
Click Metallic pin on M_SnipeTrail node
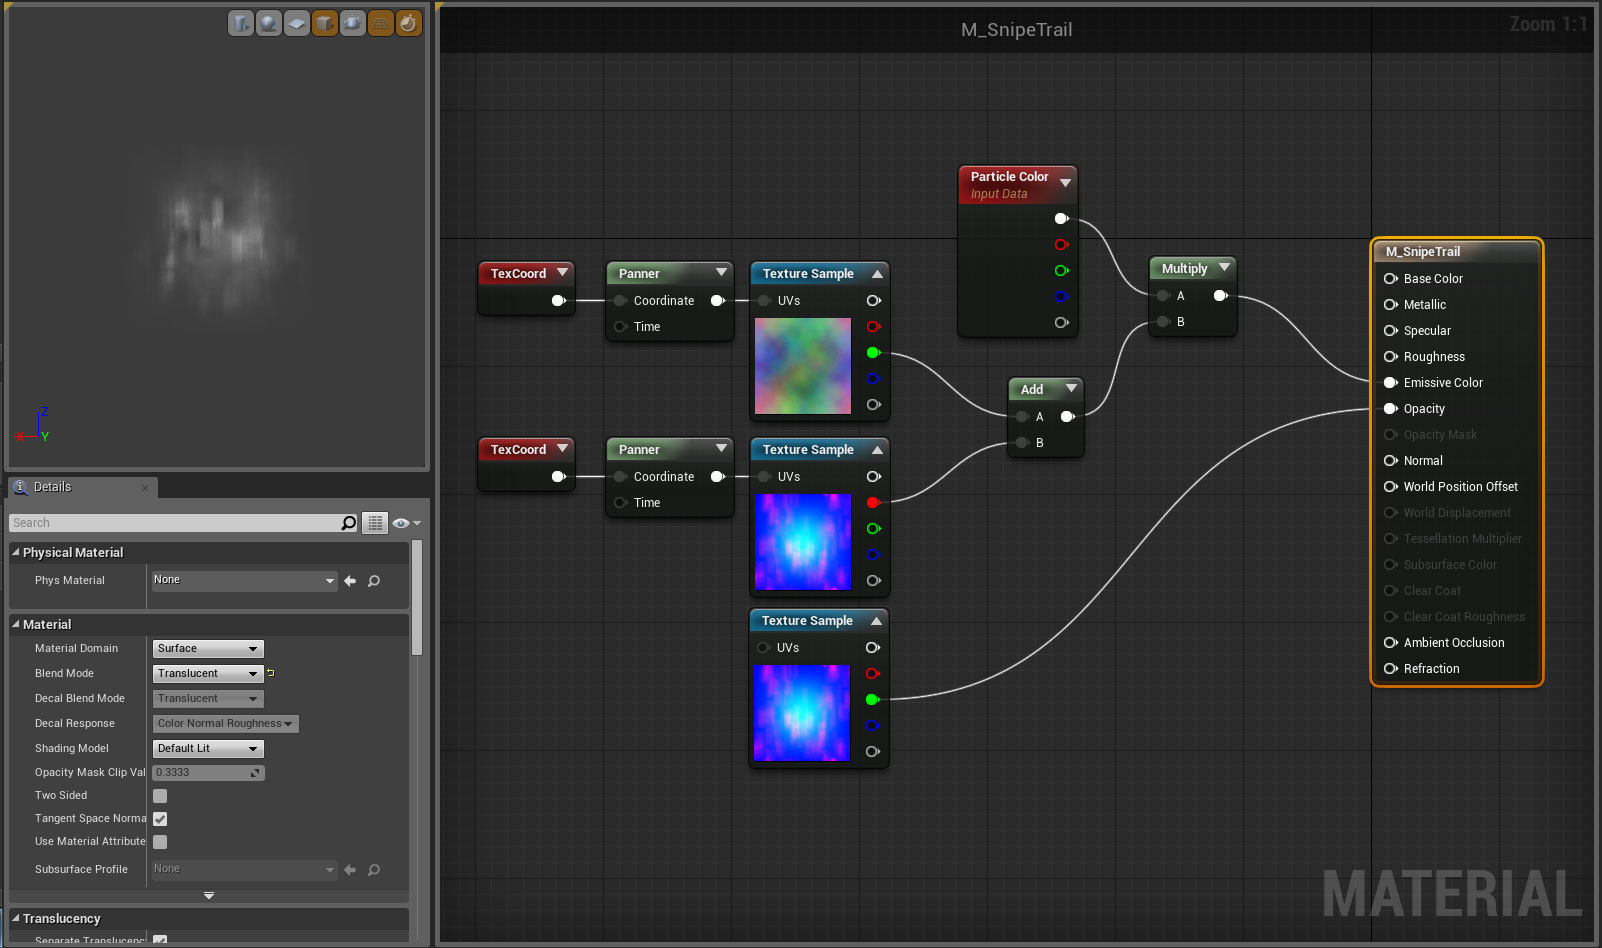tap(1391, 305)
